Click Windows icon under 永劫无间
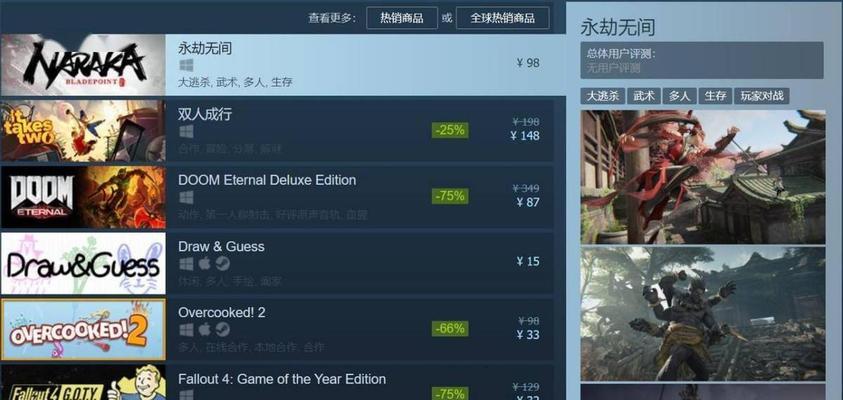This screenshot has height=400, width=843. click(x=187, y=66)
